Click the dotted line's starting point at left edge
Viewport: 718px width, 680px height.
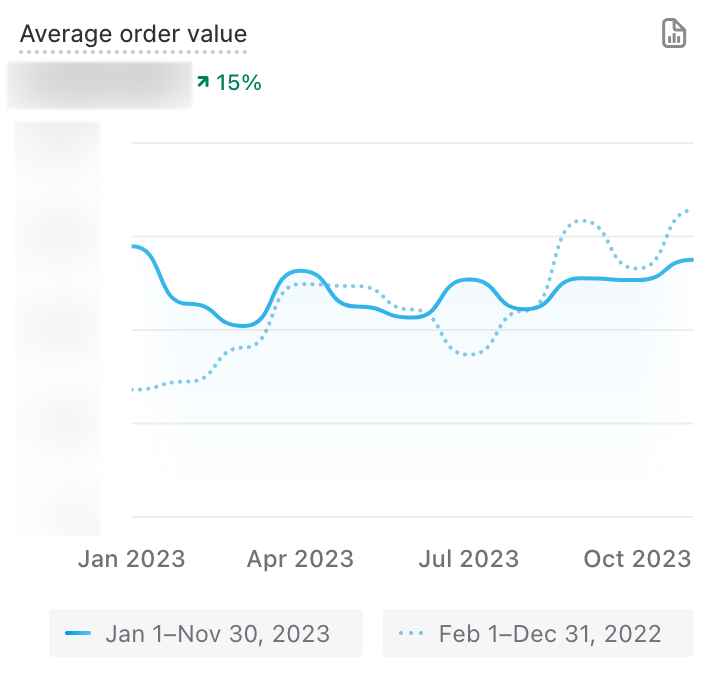(x=134, y=390)
